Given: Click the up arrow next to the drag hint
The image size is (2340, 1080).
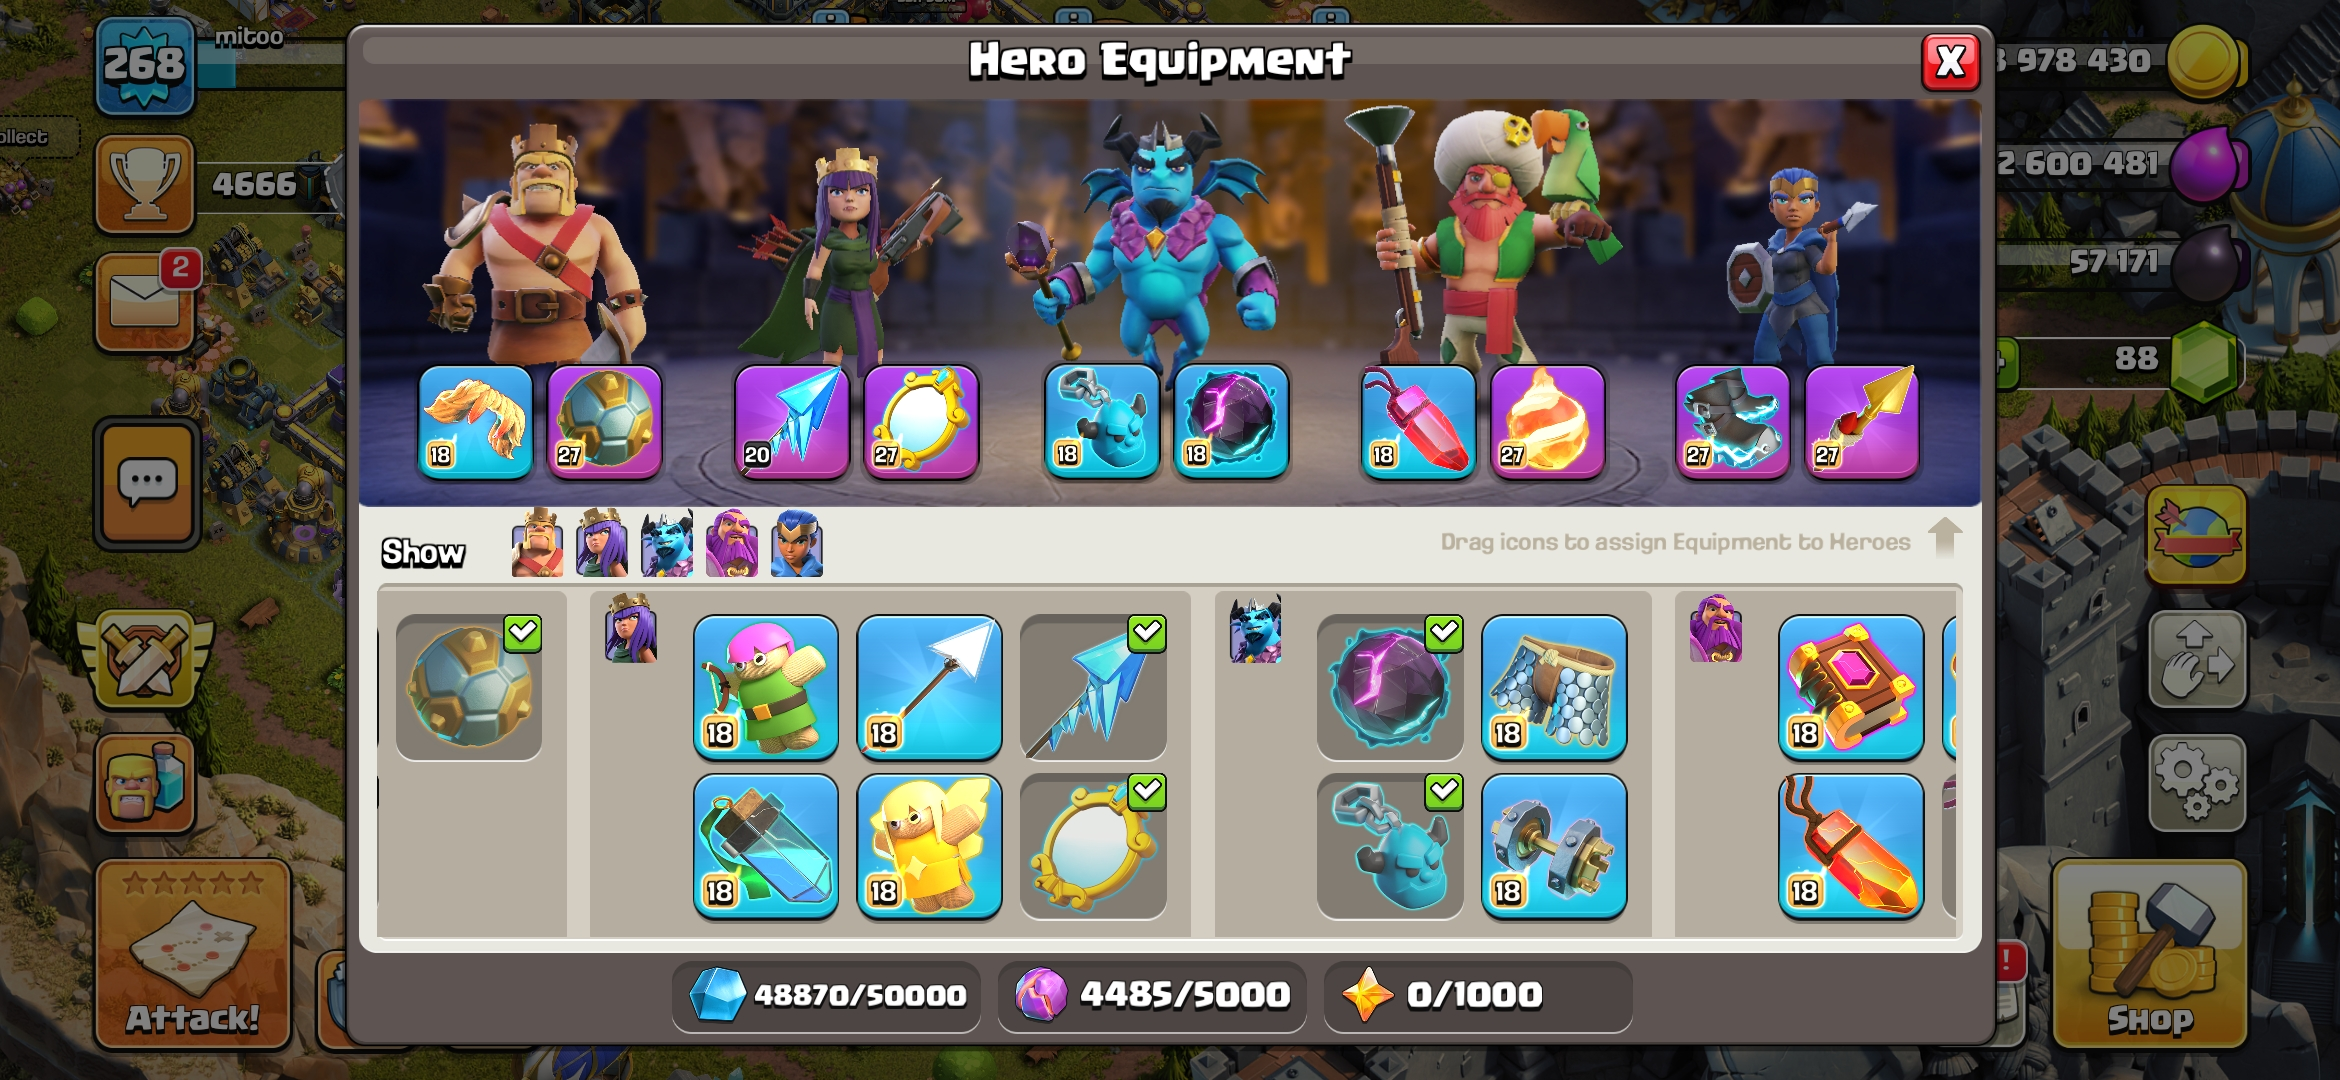Looking at the screenshot, I should [x=1944, y=538].
